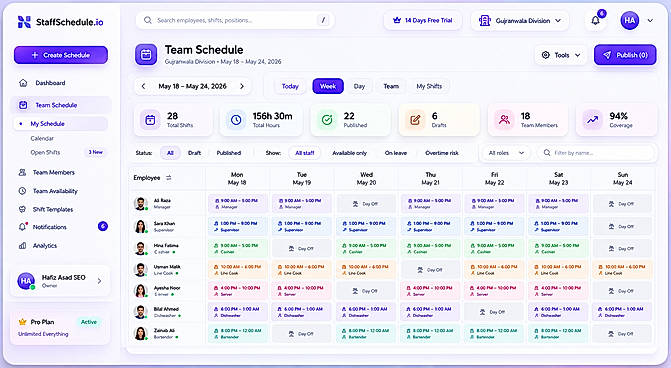
Task: Select the Available only filter
Action: [350, 153]
